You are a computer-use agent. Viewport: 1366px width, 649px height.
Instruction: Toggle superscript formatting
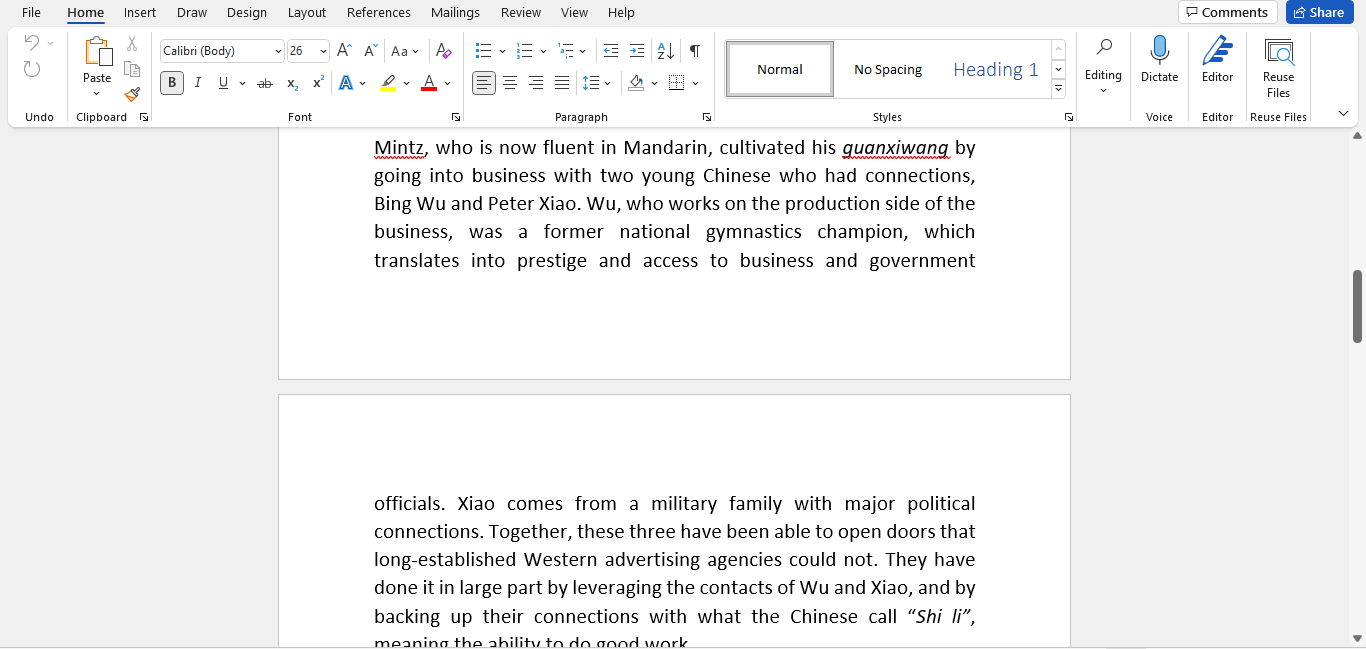pyautogui.click(x=317, y=83)
